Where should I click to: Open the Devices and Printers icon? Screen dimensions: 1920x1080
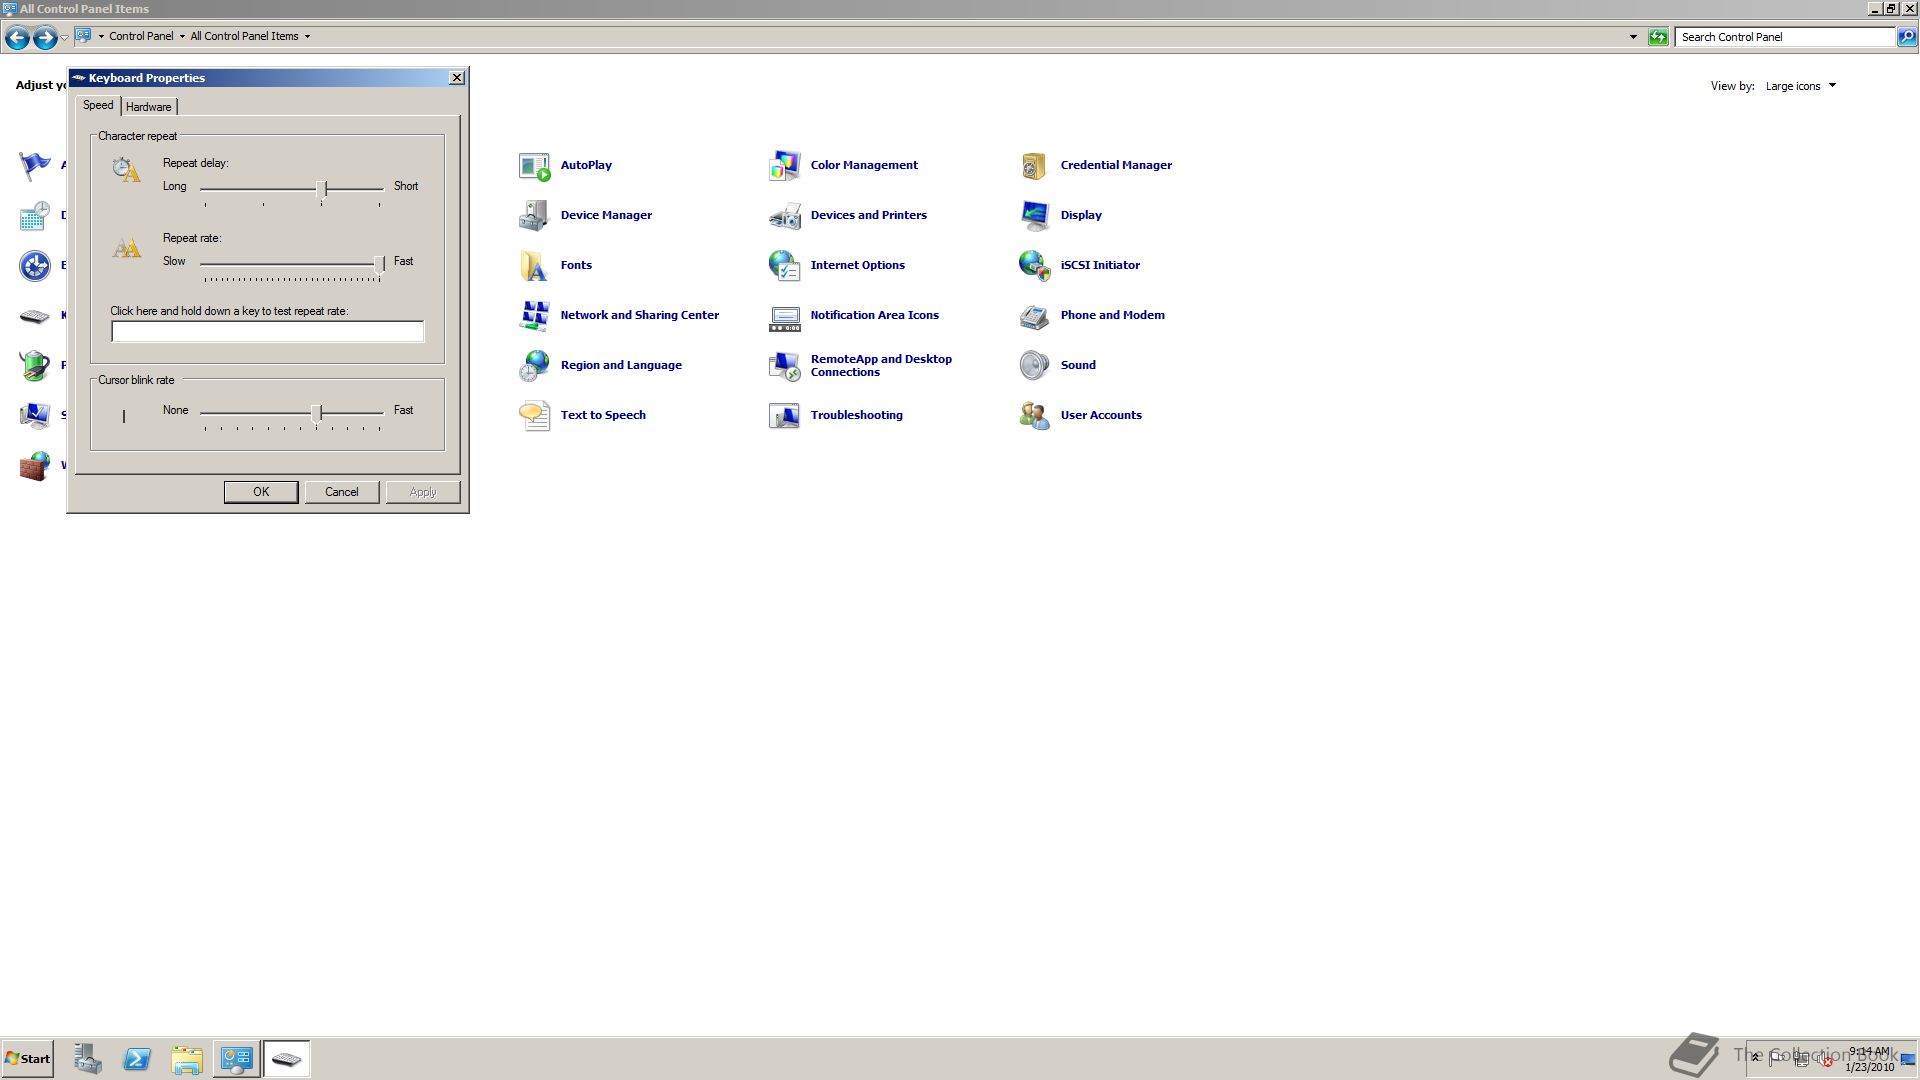785,216
